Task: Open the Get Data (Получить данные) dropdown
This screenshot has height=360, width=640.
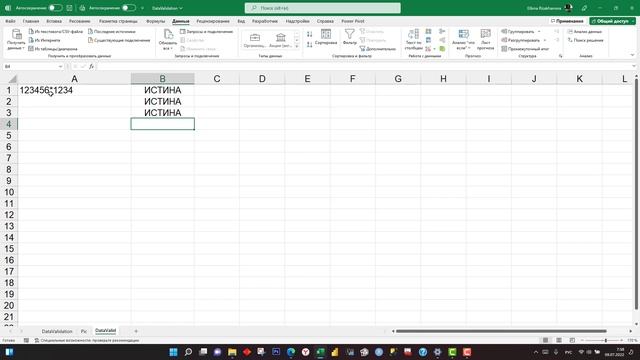Action: tap(16, 40)
